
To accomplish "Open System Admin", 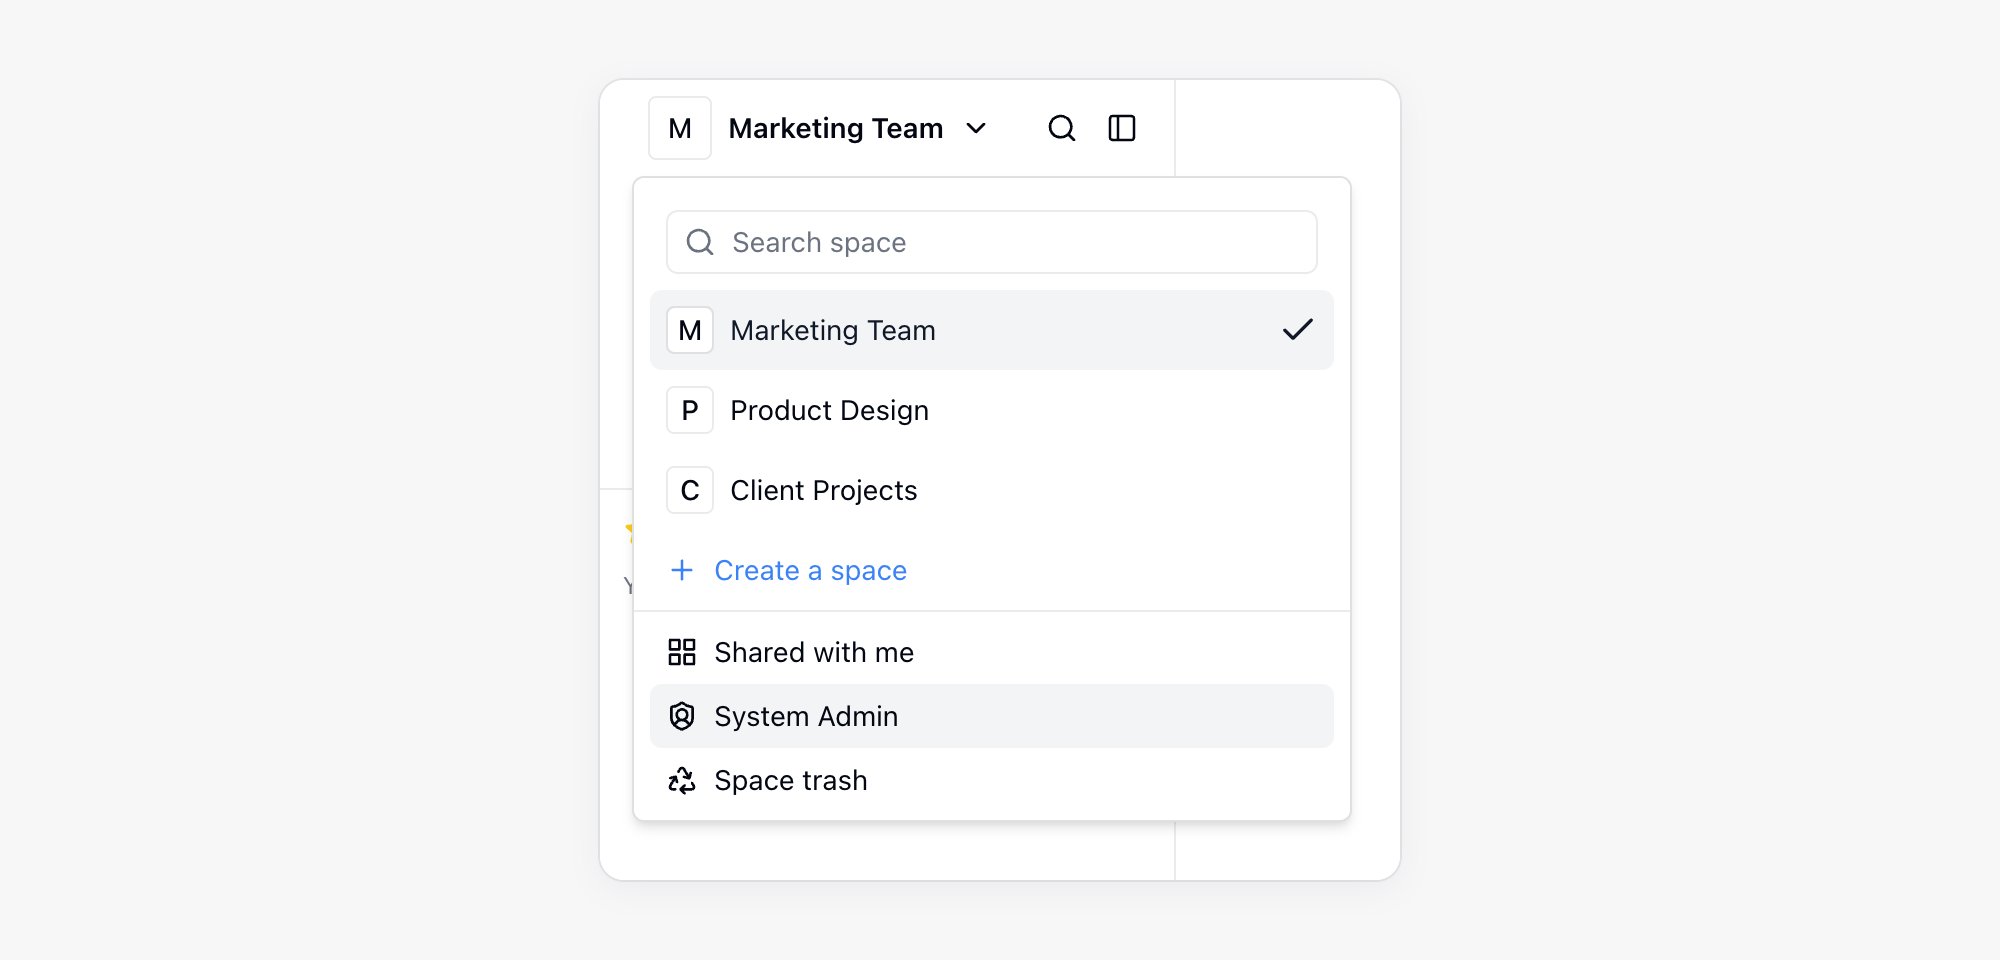I will (x=992, y=716).
